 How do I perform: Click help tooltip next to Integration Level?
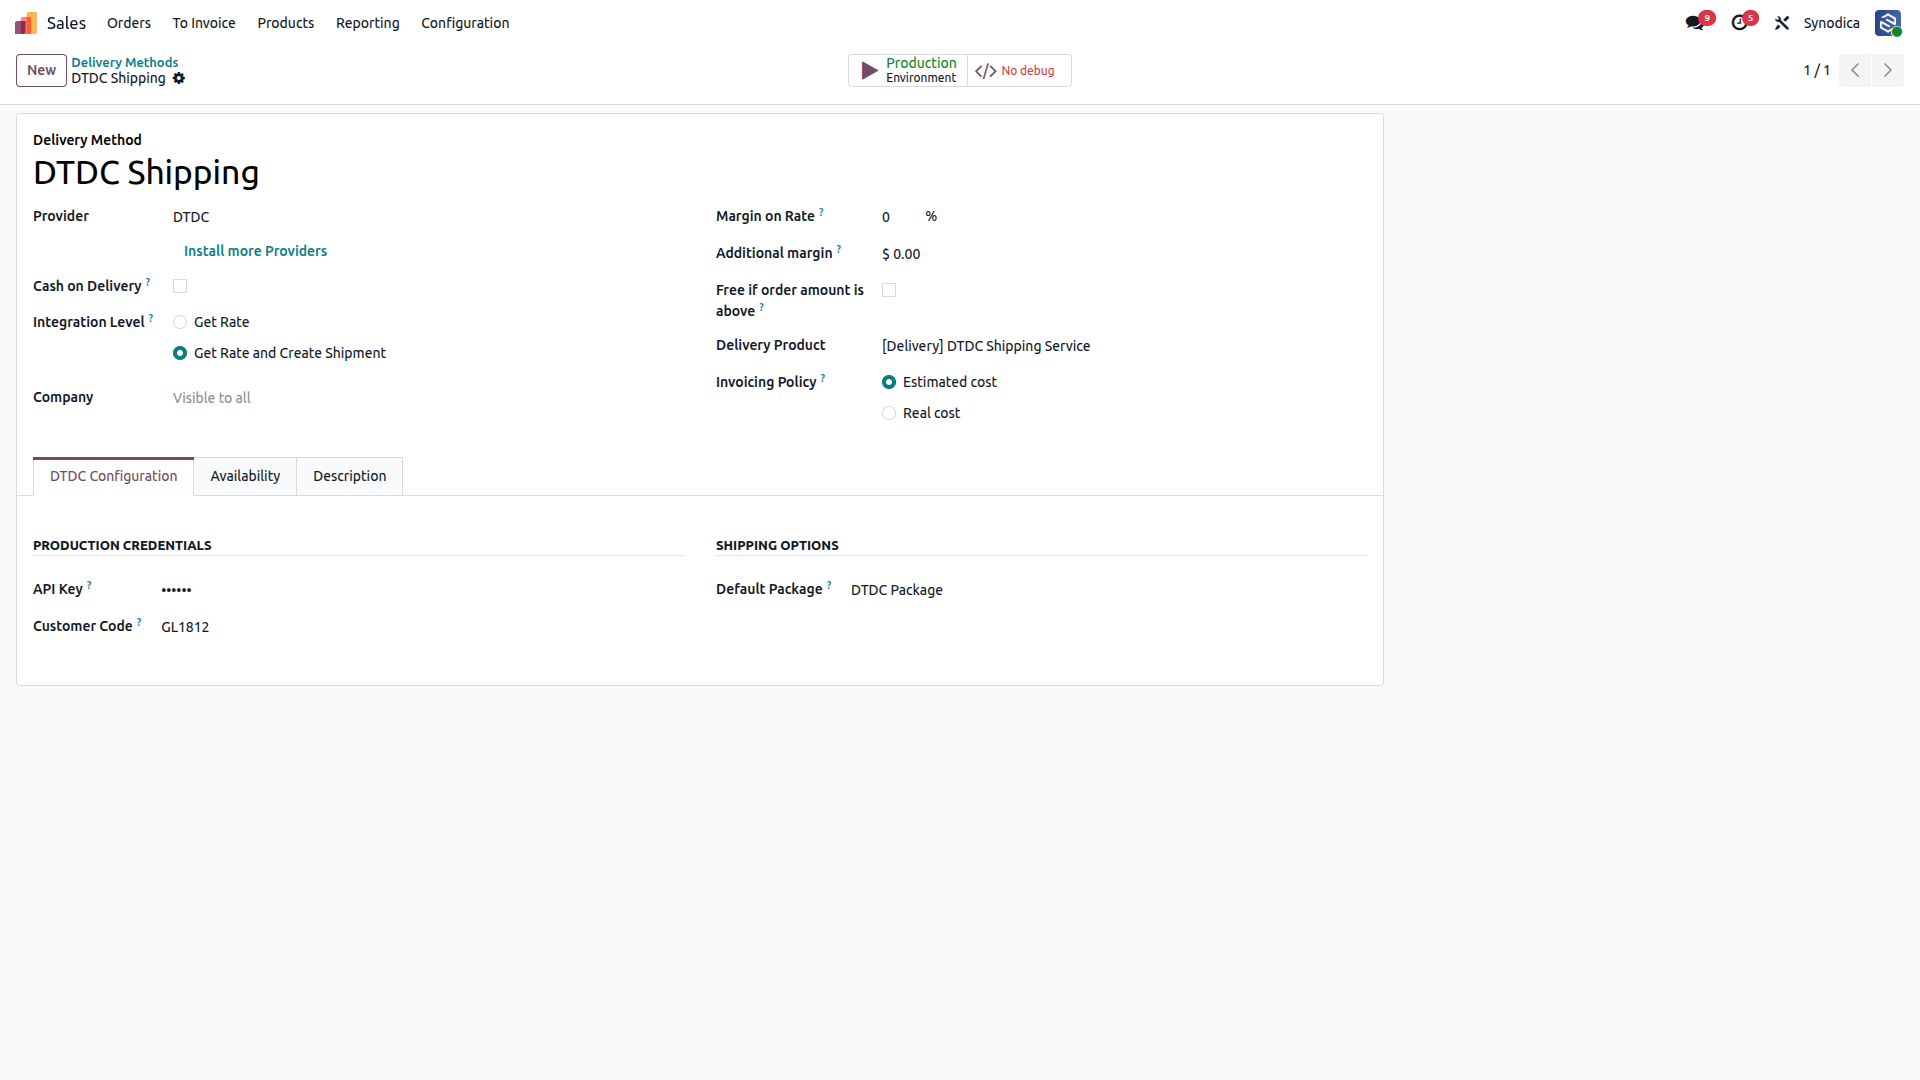tap(151, 318)
